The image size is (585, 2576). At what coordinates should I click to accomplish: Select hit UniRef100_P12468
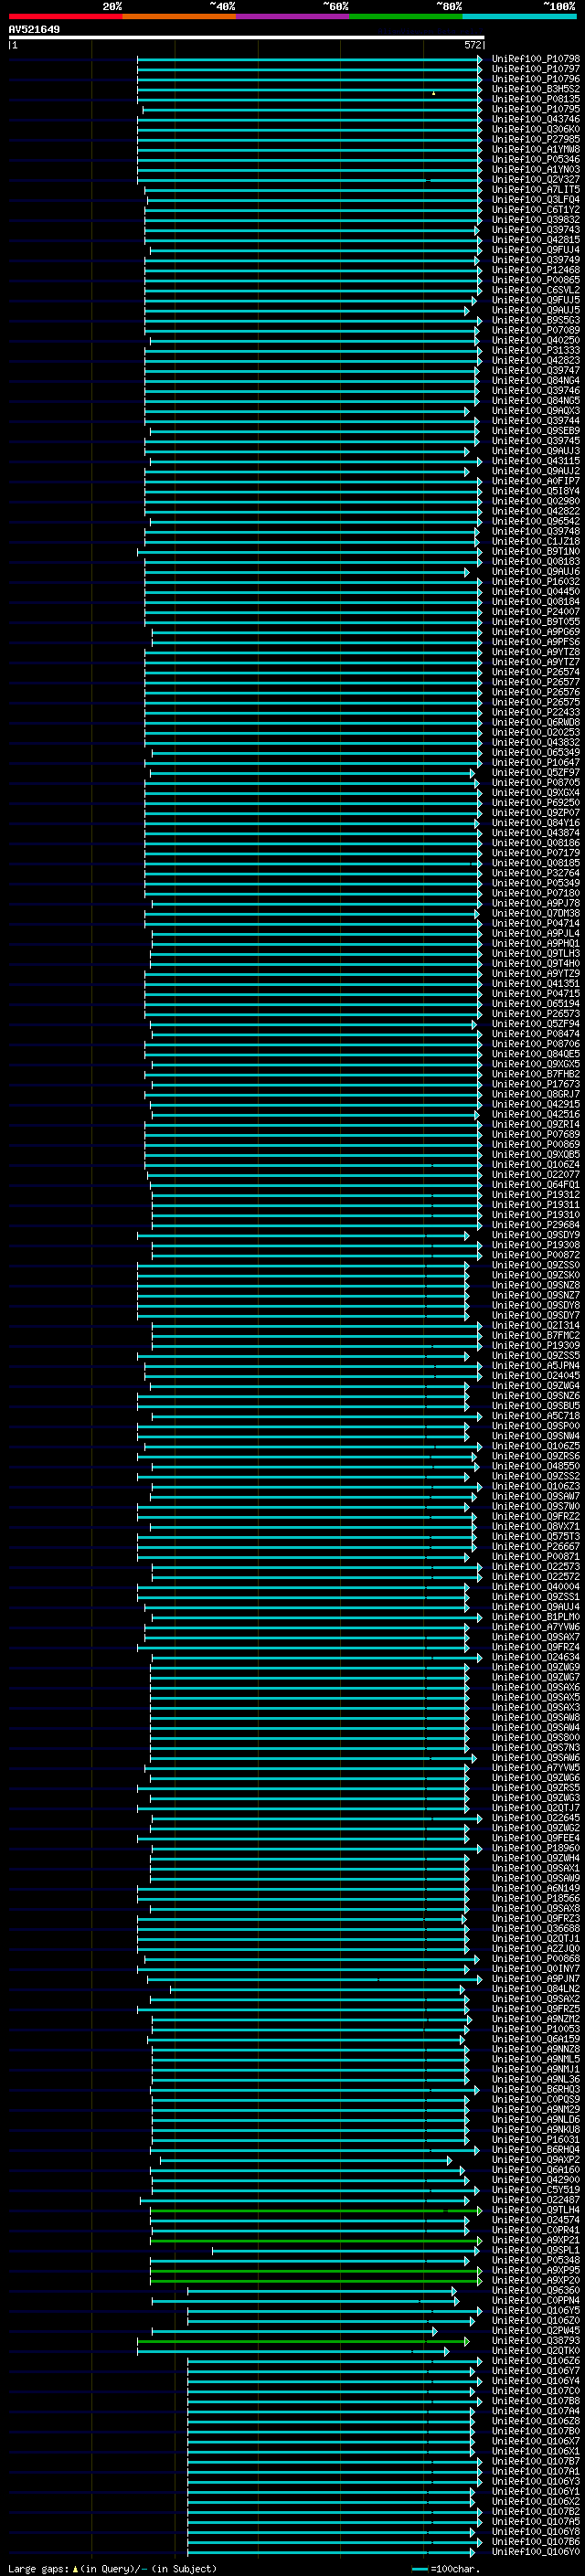click(x=536, y=270)
